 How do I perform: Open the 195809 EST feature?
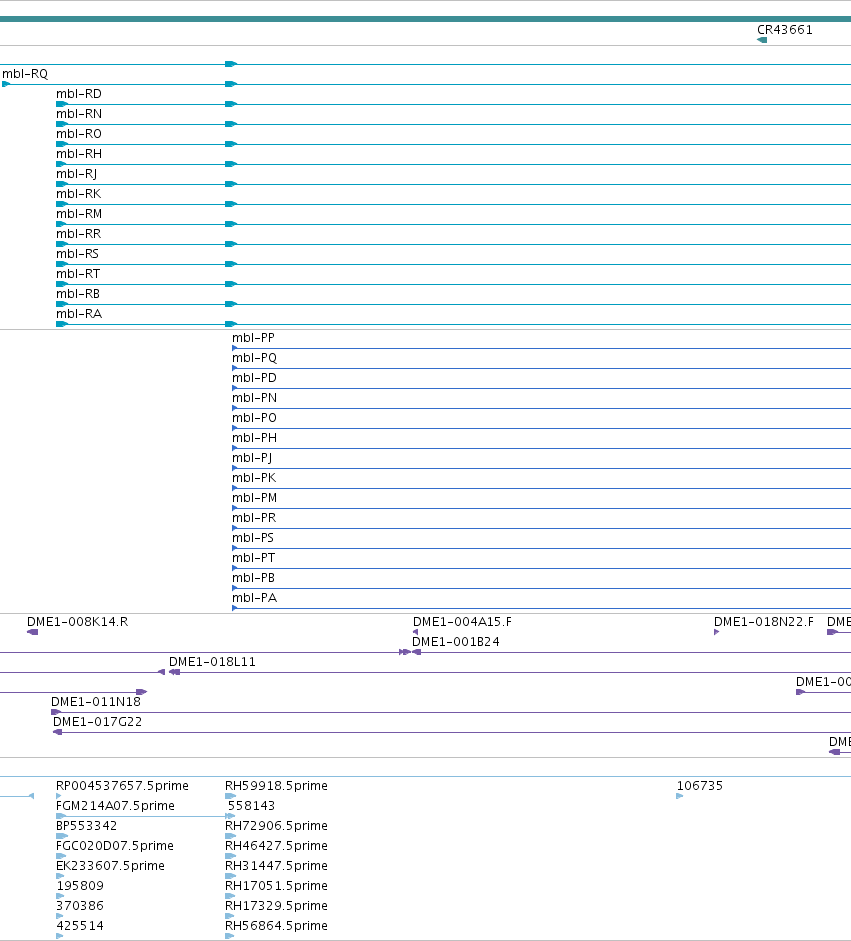click(x=80, y=886)
